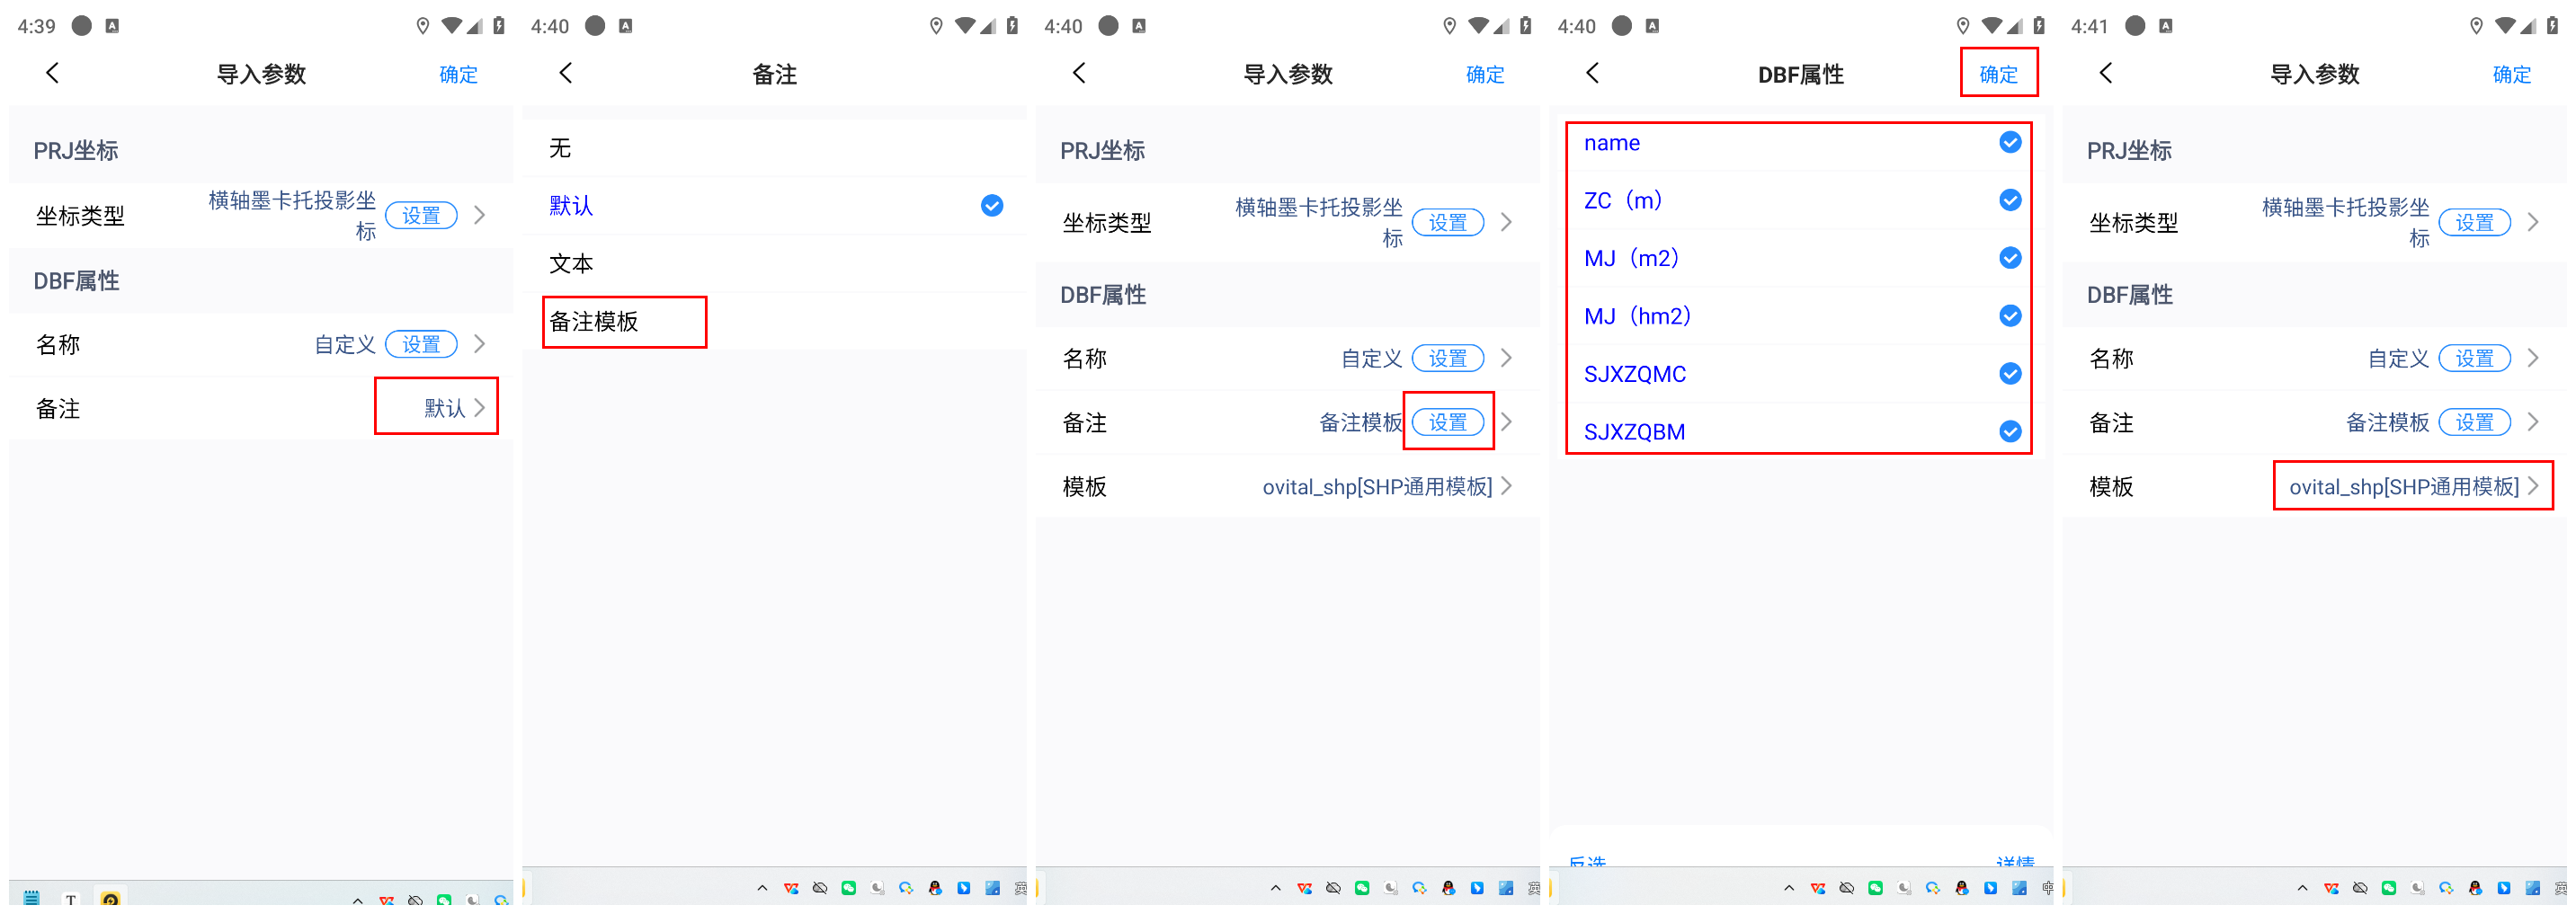Confirm with 确定 on 4:40 导入参数 screen
The width and height of the screenshot is (2576, 914).
pos(1485,74)
